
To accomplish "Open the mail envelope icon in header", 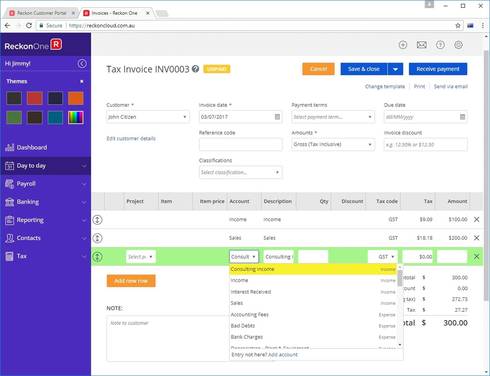I will (x=421, y=45).
